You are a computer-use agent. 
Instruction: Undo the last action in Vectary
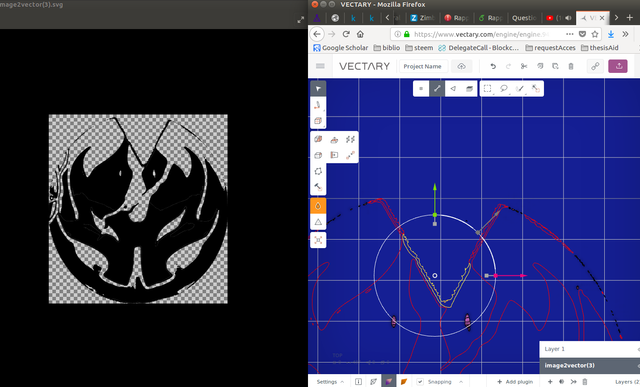(x=493, y=66)
